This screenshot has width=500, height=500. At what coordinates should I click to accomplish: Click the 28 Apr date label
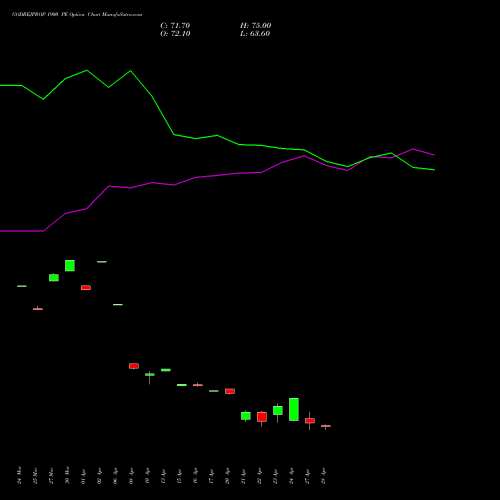coord(323,476)
